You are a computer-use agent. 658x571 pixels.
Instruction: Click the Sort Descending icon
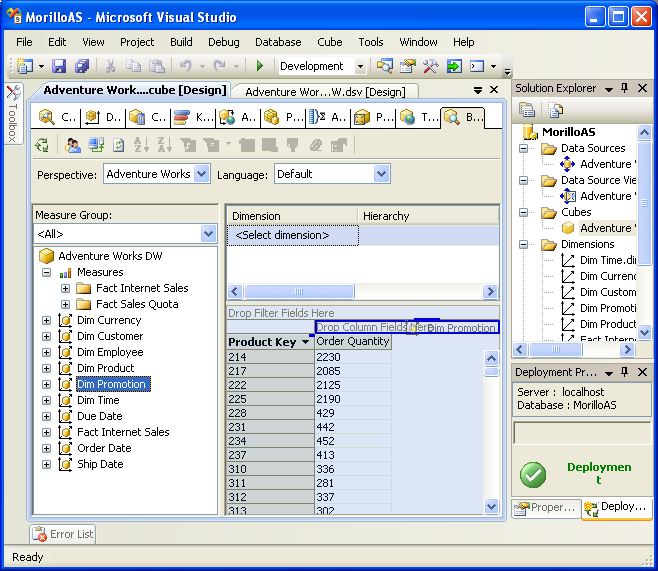click(x=164, y=145)
